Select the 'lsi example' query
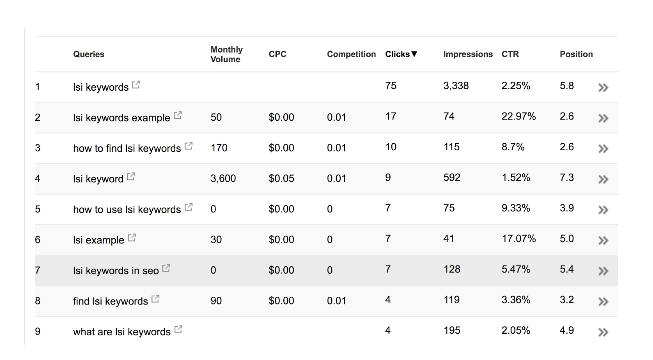This screenshot has width=653, height=360. point(99,240)
